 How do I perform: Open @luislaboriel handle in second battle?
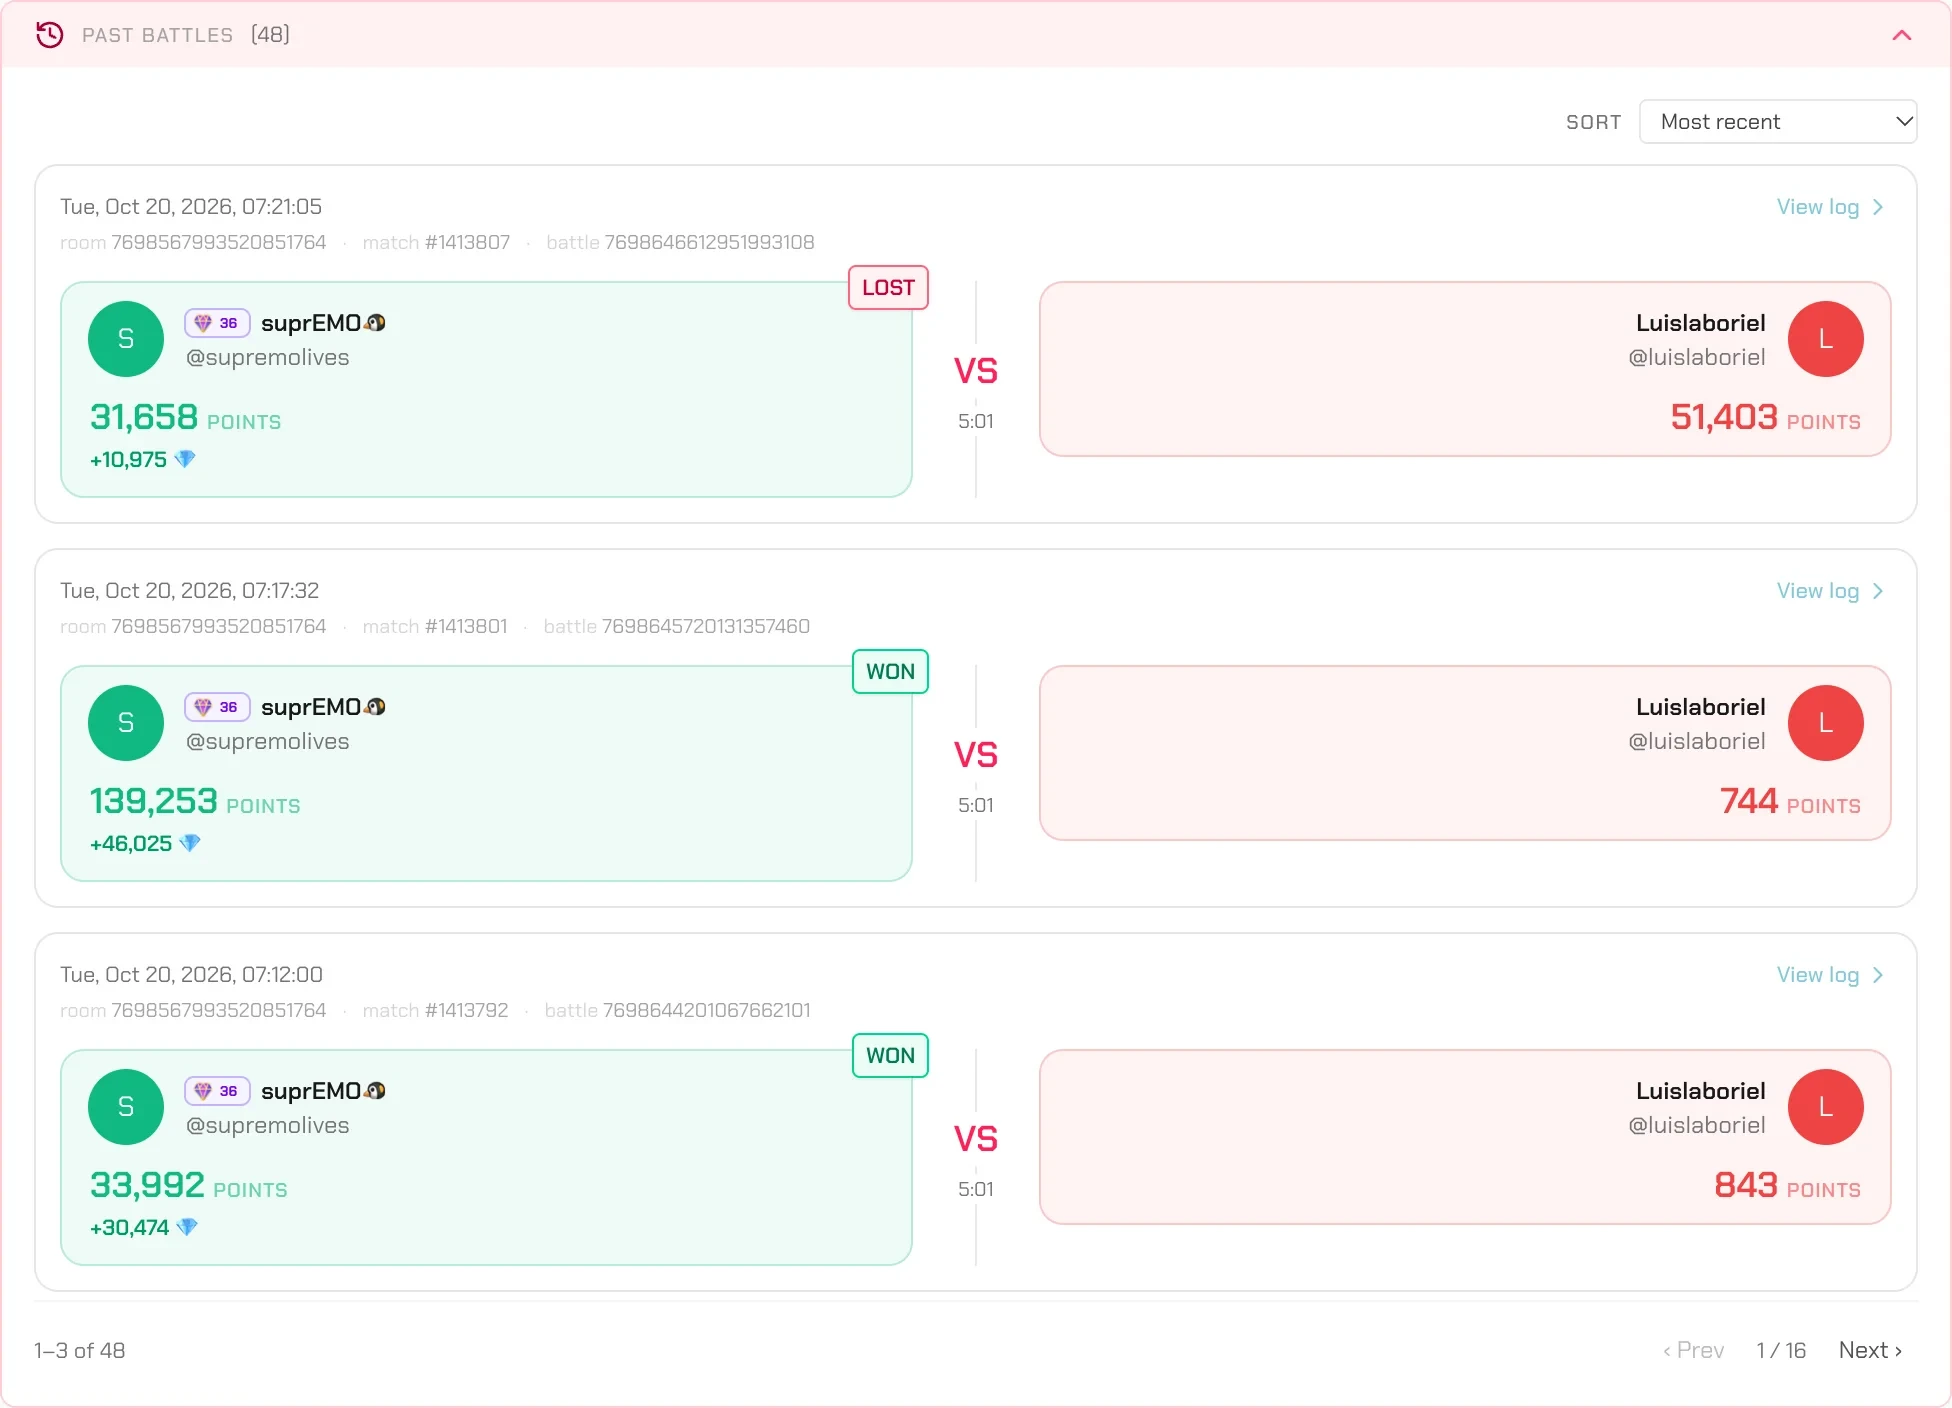(x=1696, y=741)
